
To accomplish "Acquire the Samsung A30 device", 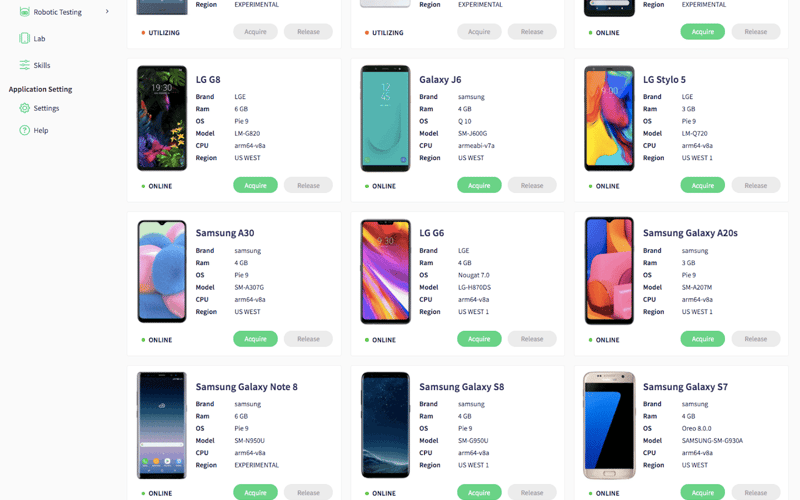I will pyautogui.click(x=256, y=339).
